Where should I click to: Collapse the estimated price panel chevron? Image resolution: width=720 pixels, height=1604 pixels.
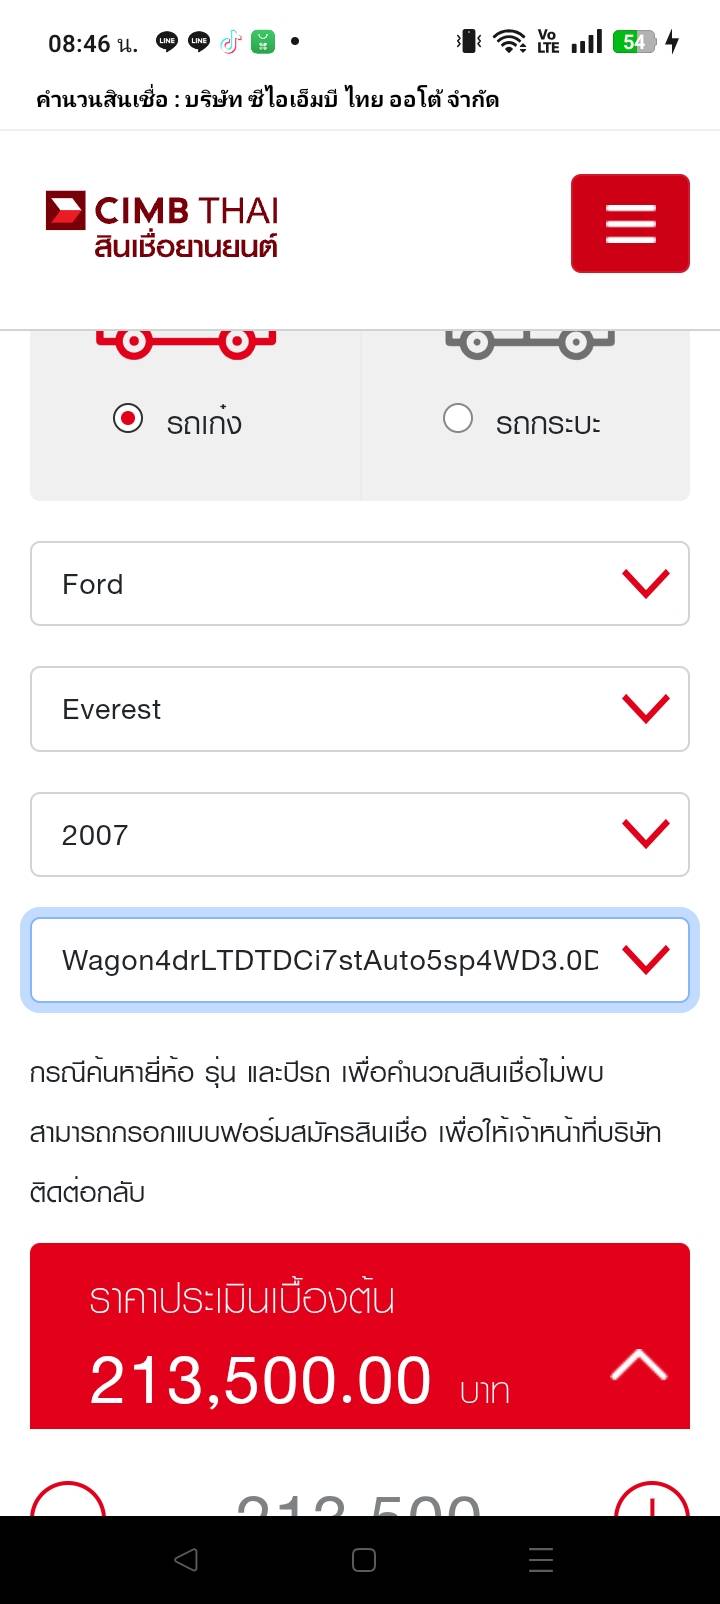click(638, 1366)
